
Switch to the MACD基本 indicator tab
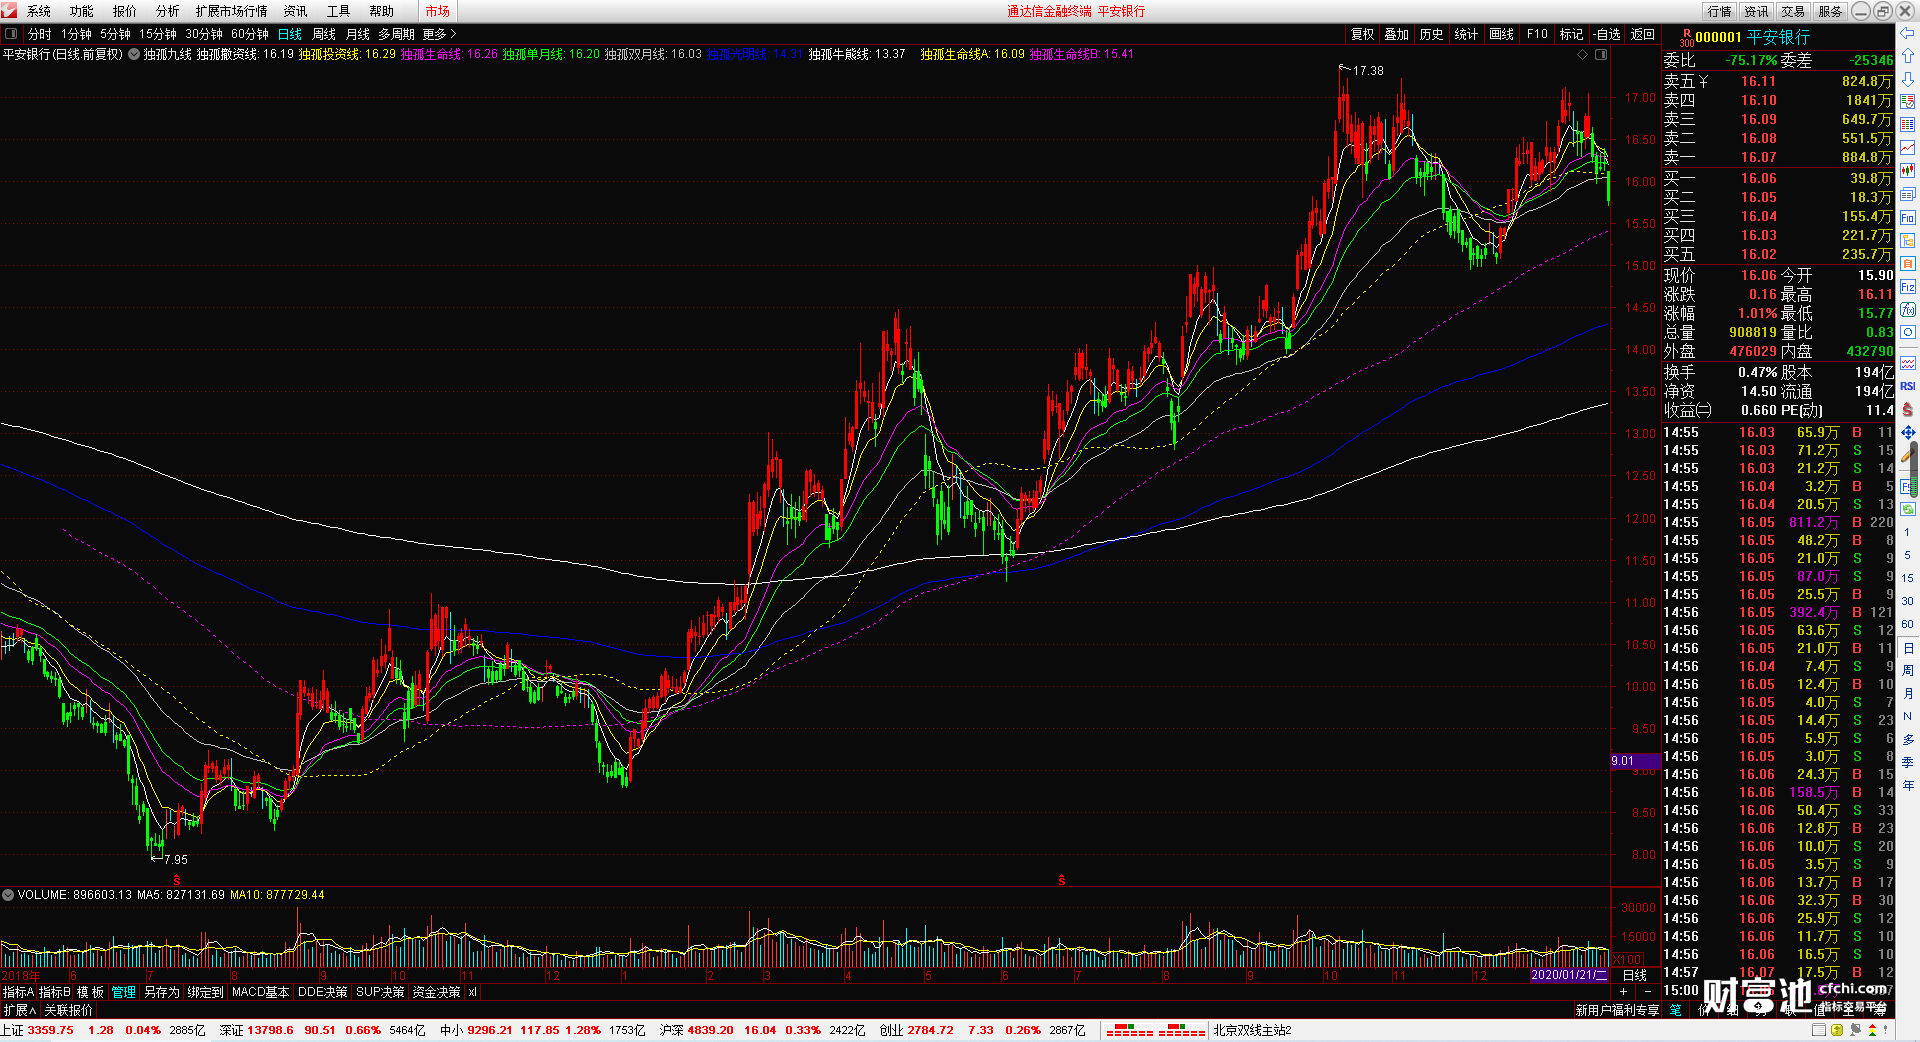[260, 992]
